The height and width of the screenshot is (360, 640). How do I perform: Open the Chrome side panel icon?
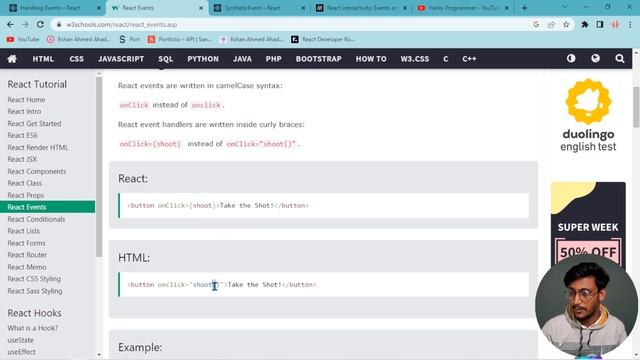(600, 24)
